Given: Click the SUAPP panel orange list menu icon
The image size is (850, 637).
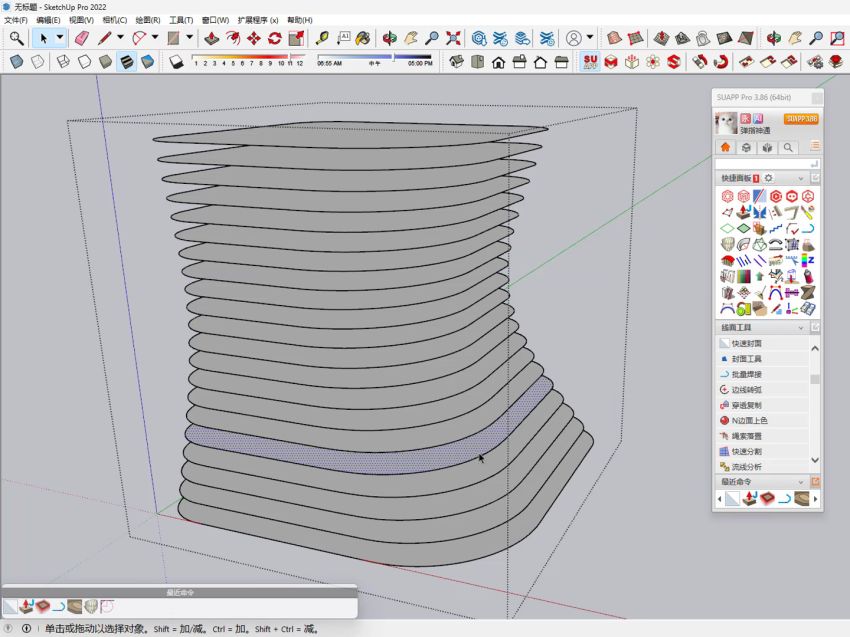Looking at the screenshot, I should [x=815, y=146].
